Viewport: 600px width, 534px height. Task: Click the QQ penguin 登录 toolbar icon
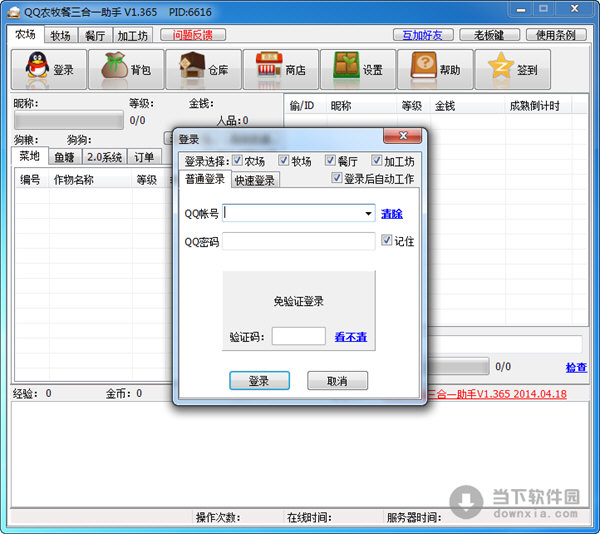49,69
